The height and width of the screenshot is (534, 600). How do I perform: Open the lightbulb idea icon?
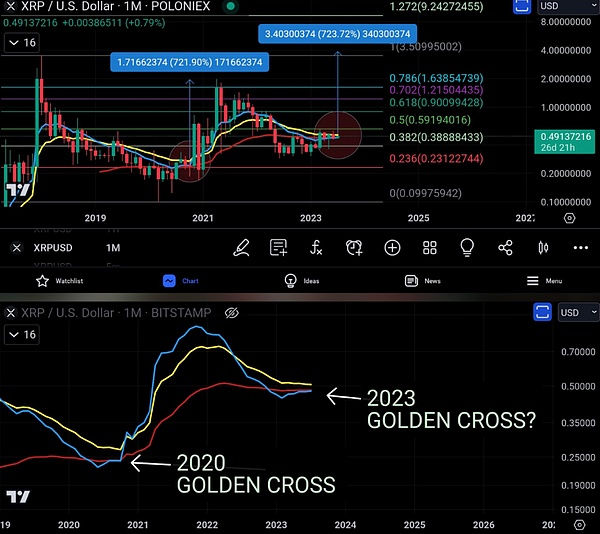coord(467,248)
